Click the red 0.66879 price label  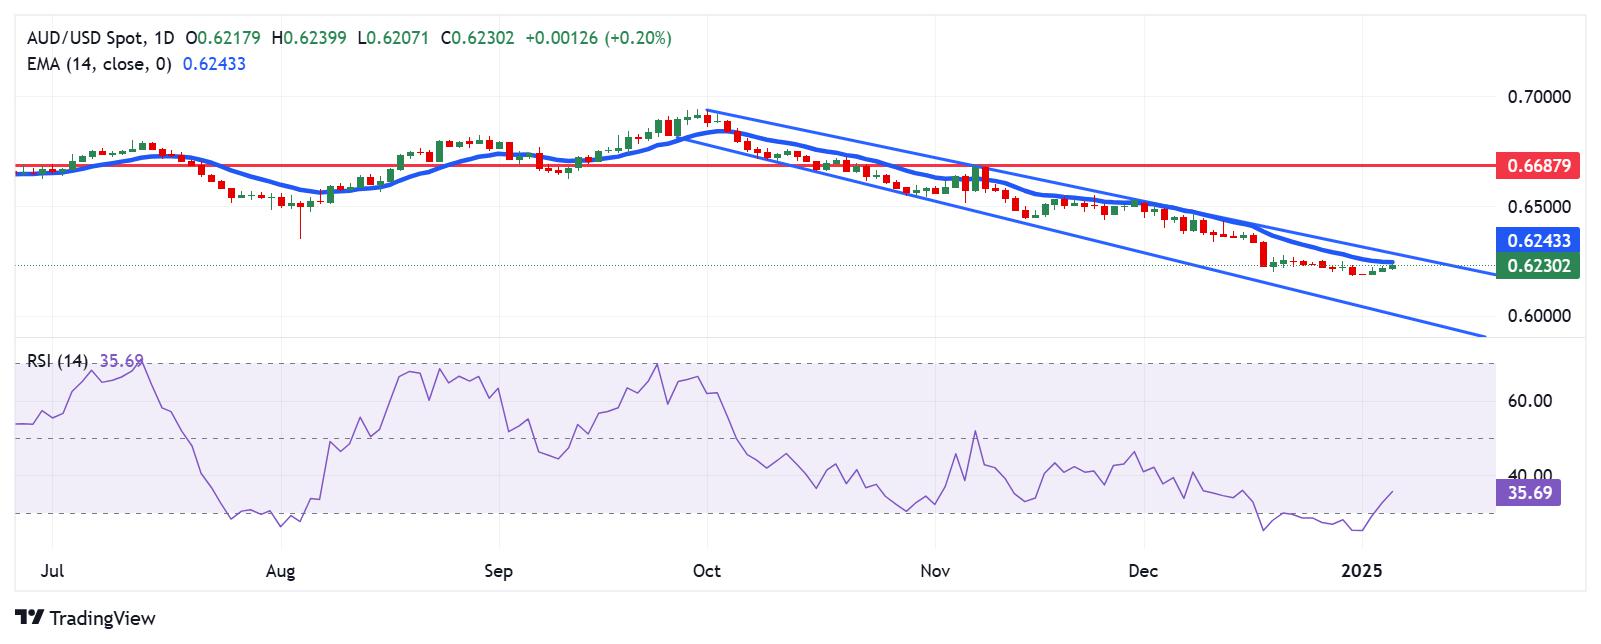click(x=1537, y=165)
